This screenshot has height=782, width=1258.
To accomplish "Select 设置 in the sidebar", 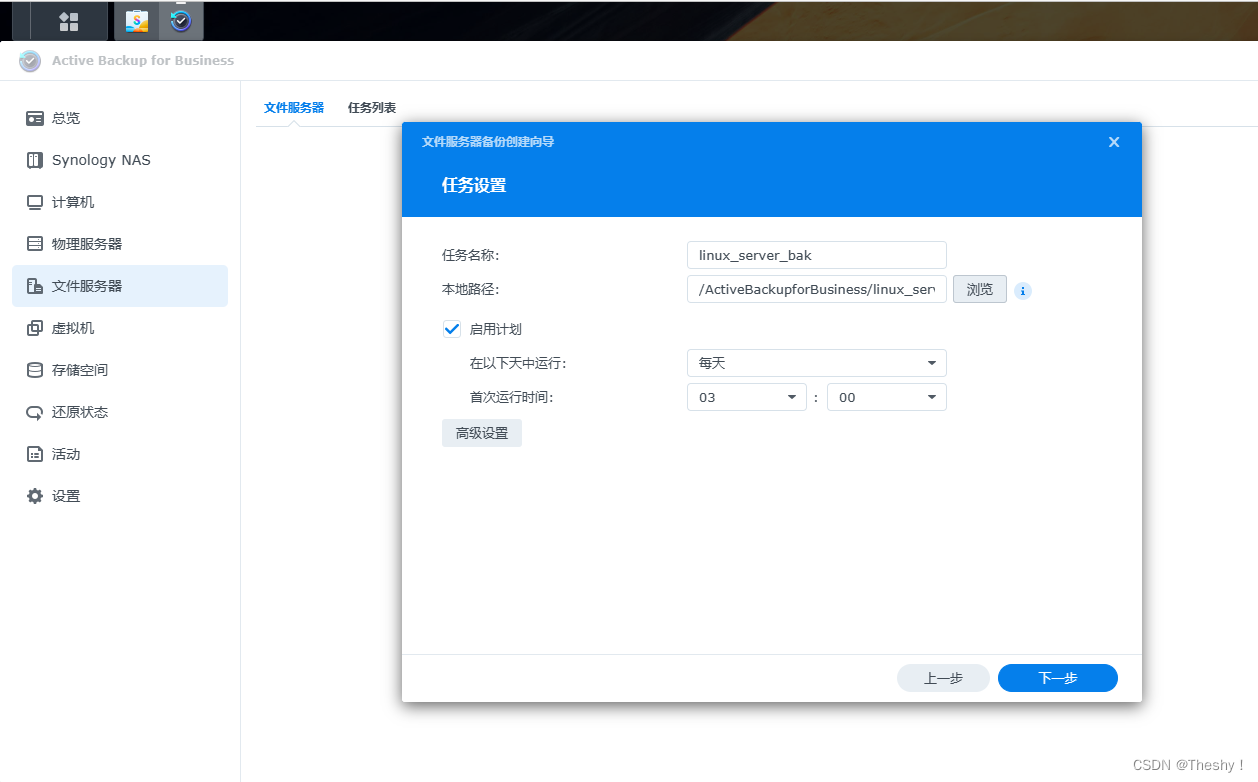I will point(120,496).
